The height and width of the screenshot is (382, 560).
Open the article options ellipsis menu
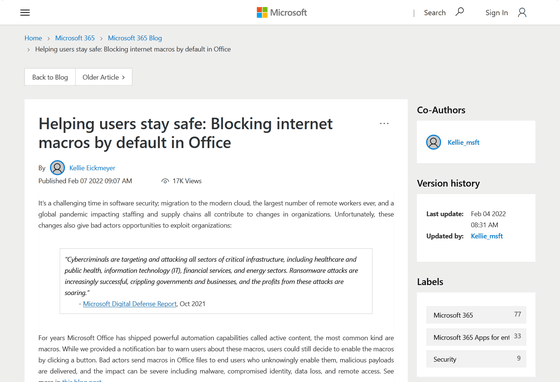pyautogui.click(x=384, y=124)
